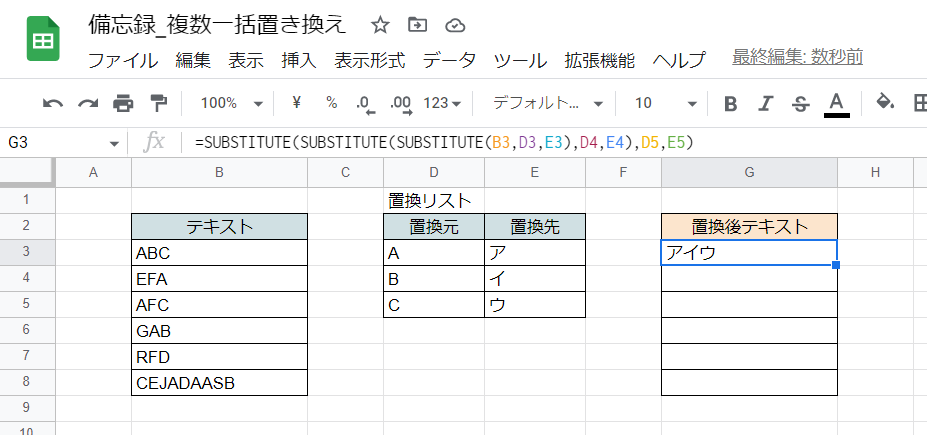The image size is (927, 435).
Task: Undo the last action
Action: (x=53, y=103)
